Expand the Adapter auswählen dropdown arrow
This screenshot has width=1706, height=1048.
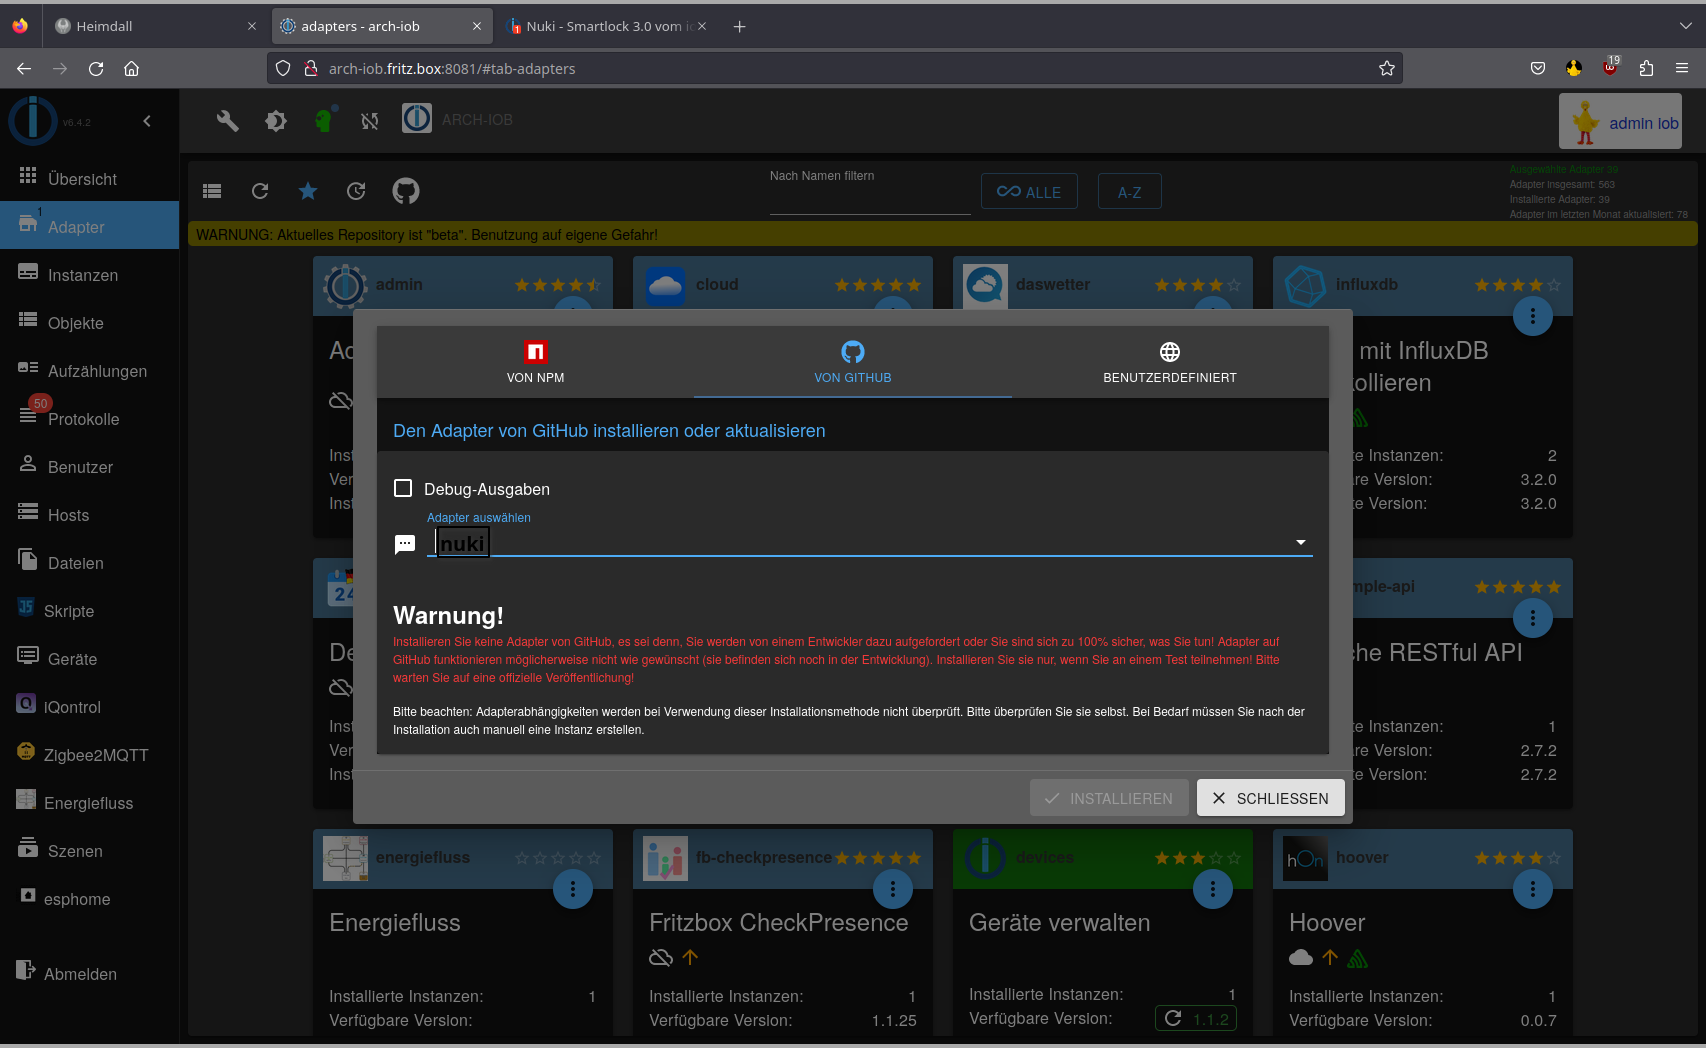tap(1301, 542)
